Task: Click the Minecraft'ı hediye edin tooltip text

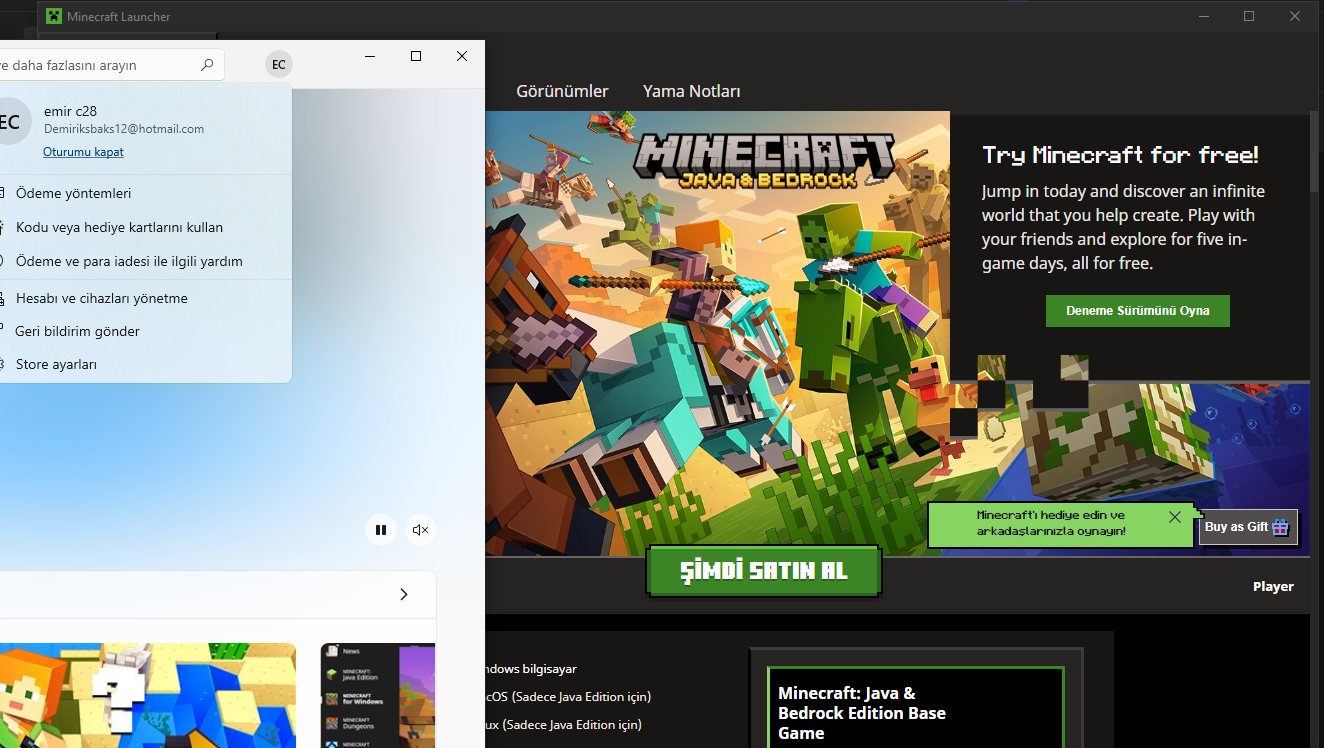Action: (x=1051, y=523)
